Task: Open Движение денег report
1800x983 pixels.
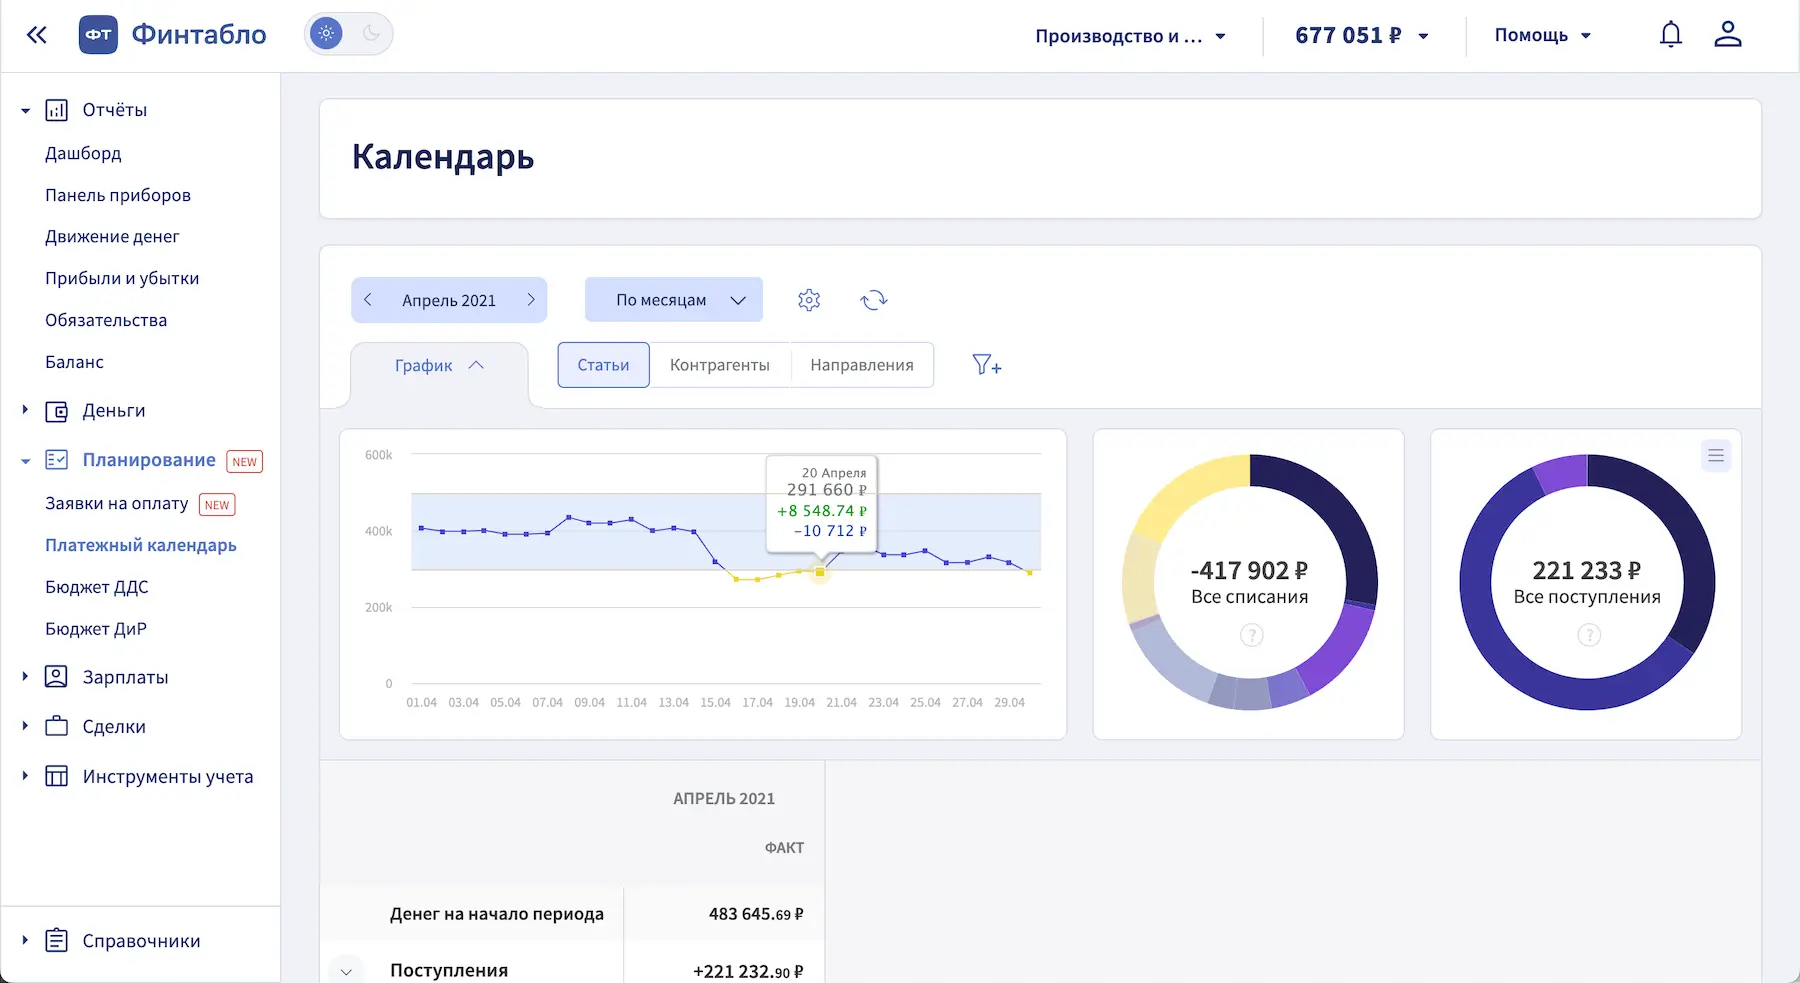Action: click(112, 237)
